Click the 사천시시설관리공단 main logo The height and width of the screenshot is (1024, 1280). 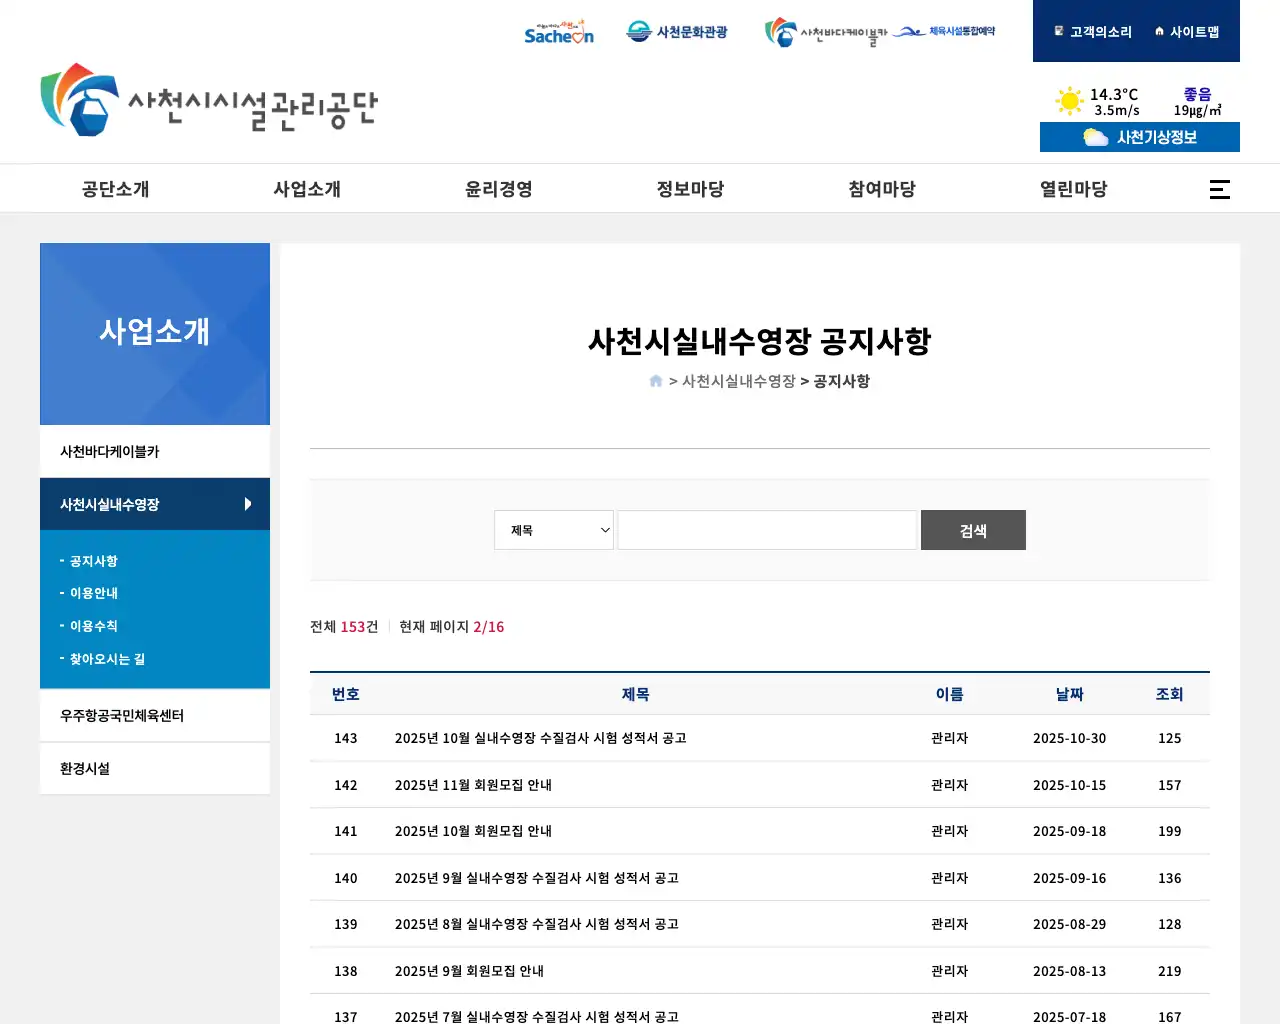pos(209,99)
